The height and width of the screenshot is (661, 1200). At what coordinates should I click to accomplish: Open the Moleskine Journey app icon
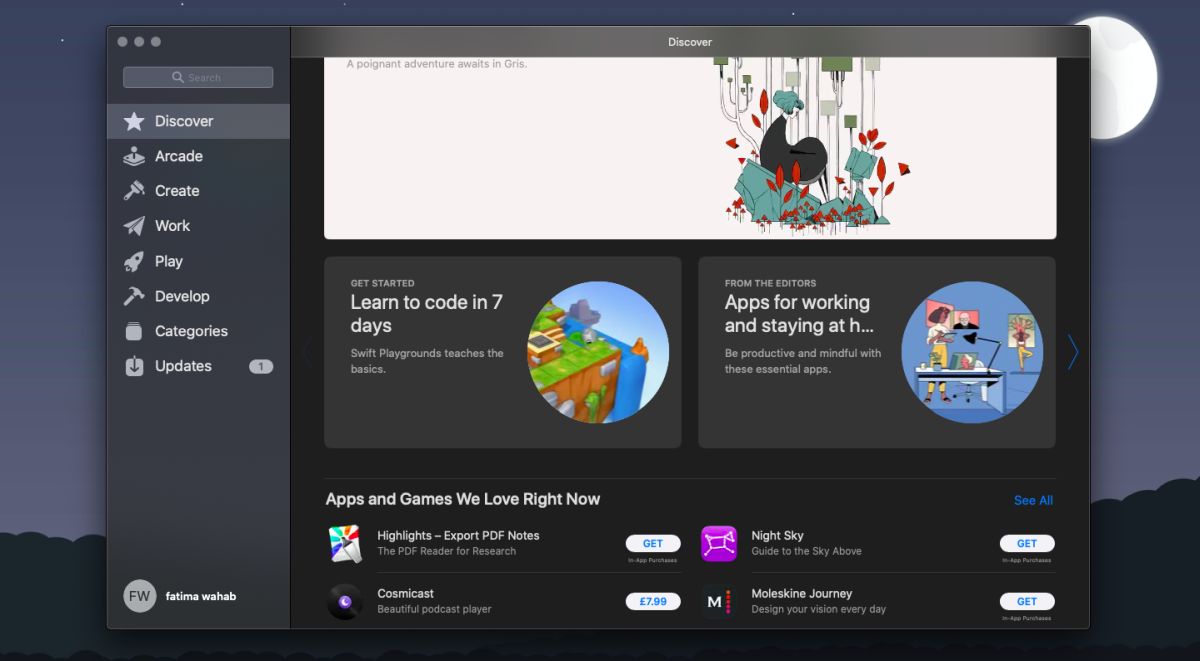(x=719, y=601)
